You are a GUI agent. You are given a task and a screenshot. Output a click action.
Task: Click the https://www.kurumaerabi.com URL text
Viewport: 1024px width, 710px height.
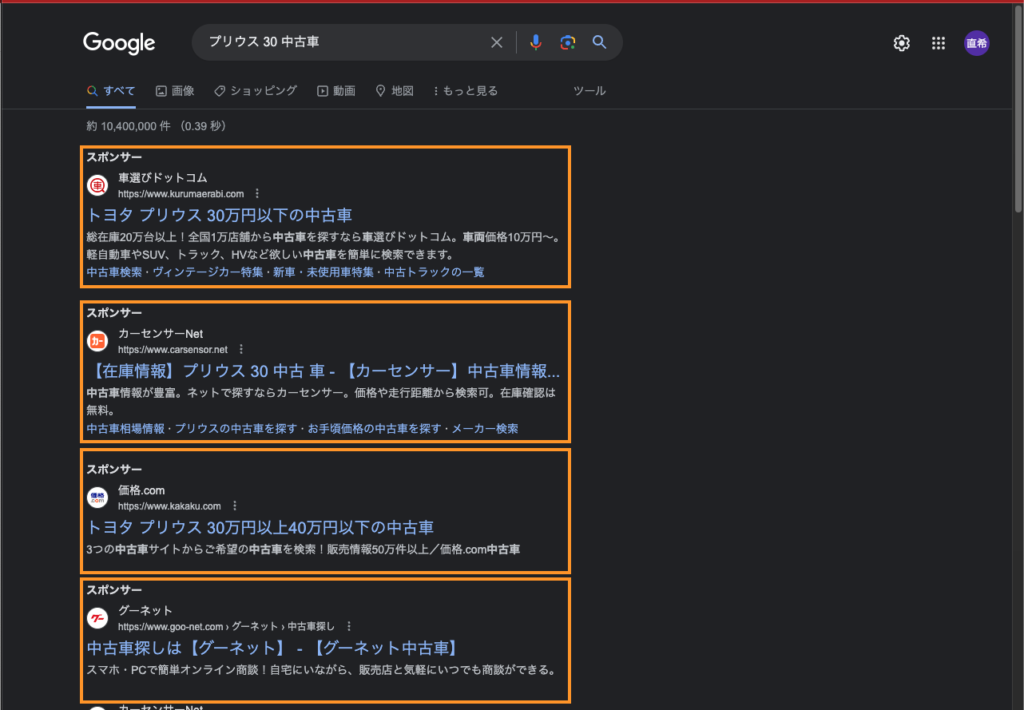pos(181,194)
